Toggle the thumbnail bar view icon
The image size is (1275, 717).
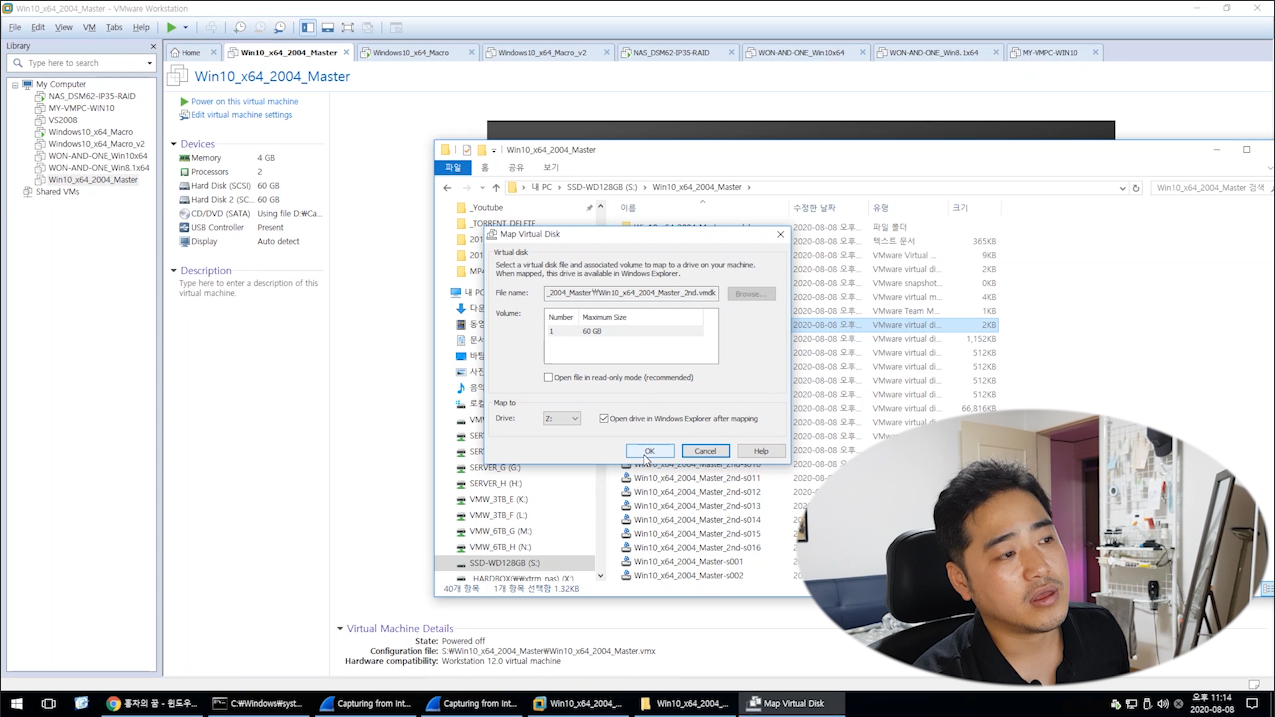click(x=327, y=27)
